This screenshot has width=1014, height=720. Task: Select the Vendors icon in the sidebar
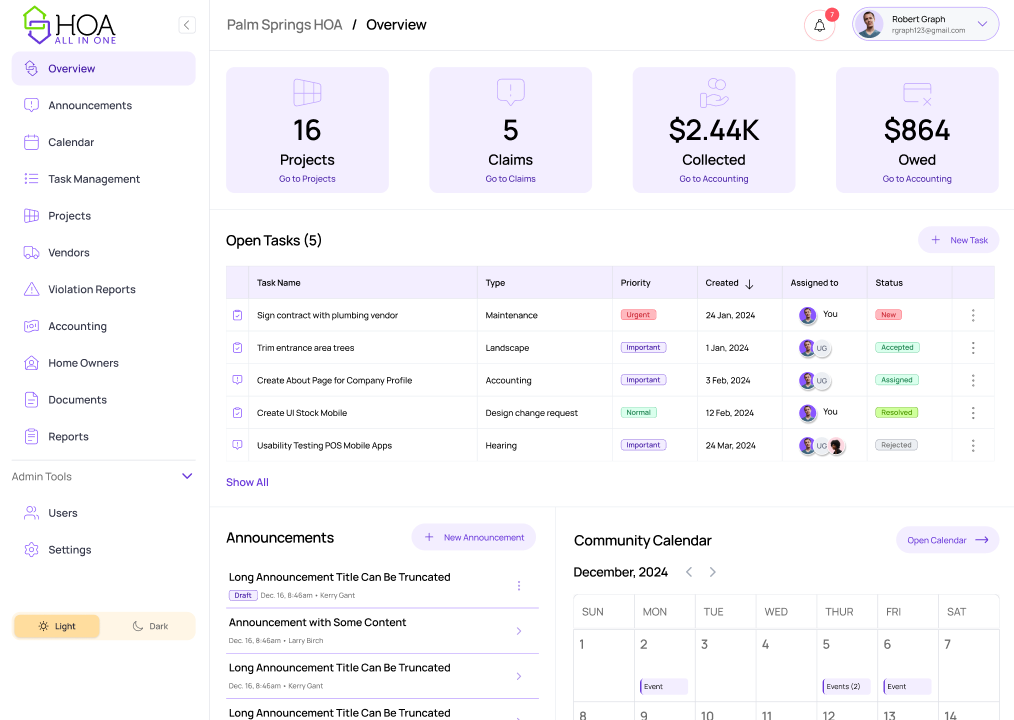29,252
